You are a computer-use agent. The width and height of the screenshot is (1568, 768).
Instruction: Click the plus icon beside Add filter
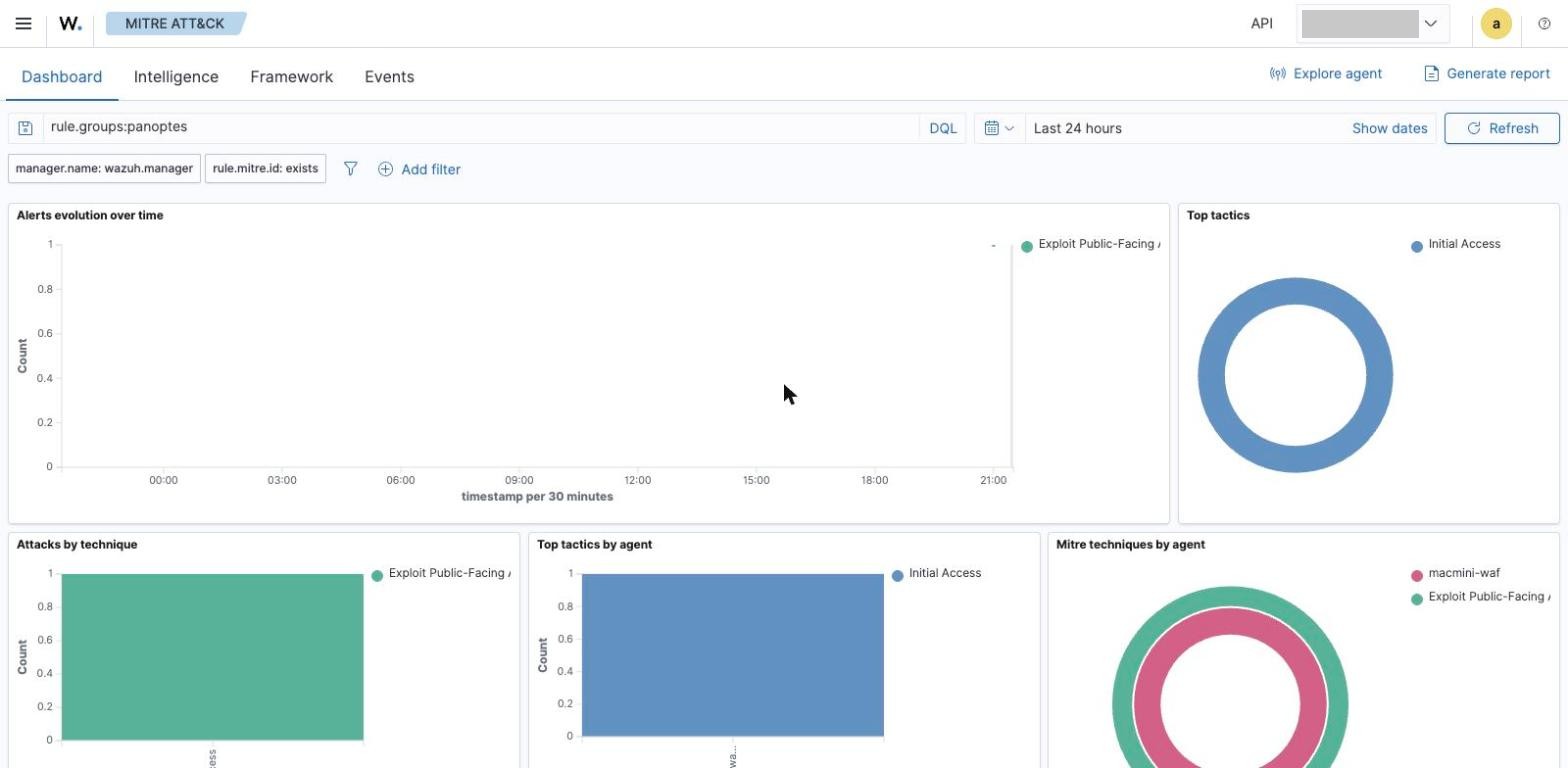[385, 169]
